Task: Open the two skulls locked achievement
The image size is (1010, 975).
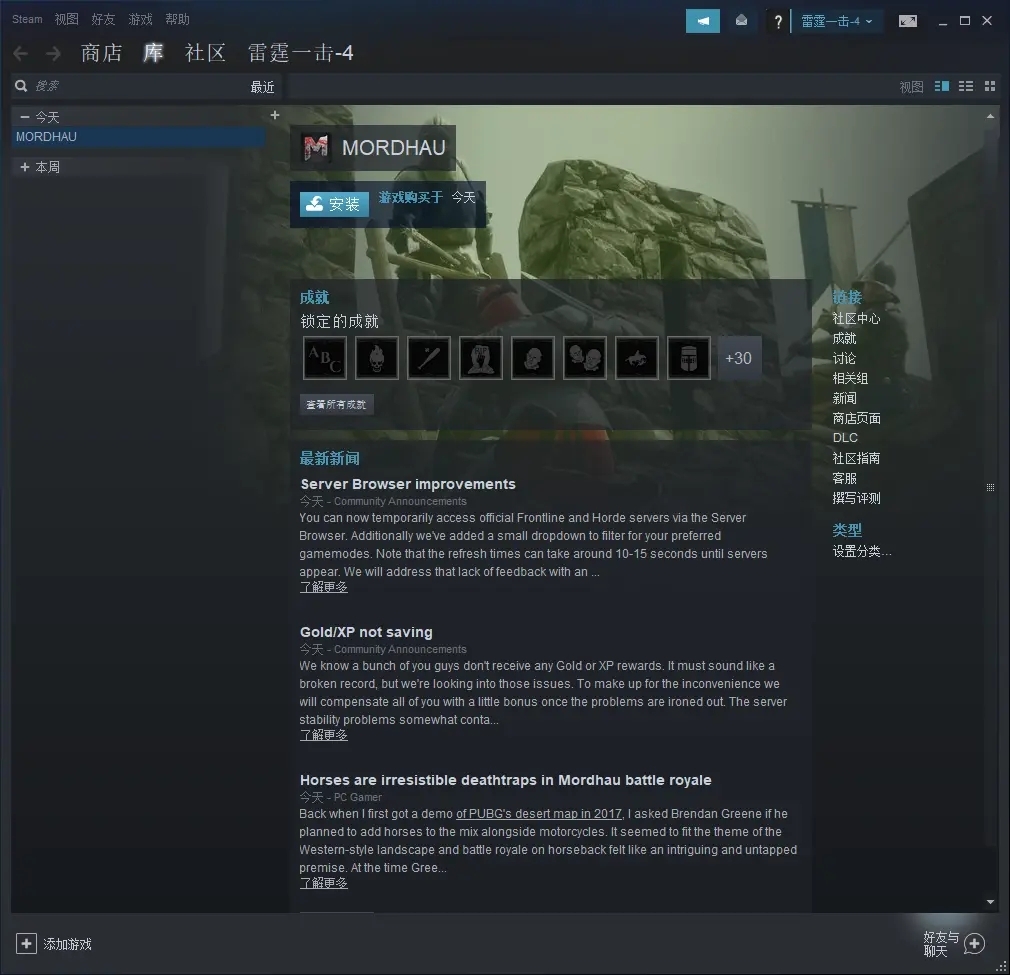Action: pyautogui.click(x=585, y=358)
